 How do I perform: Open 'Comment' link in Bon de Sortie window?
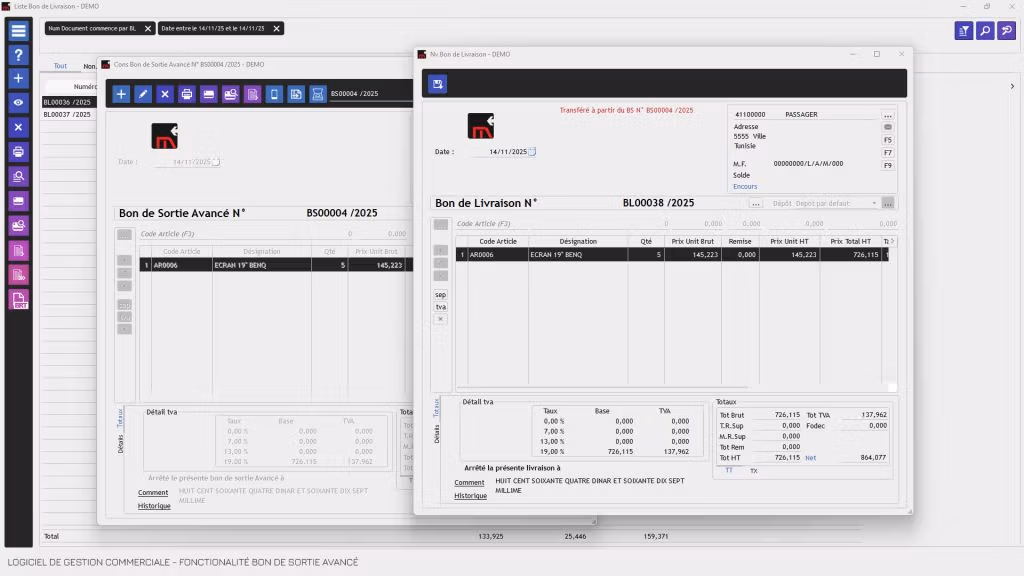click(x=153, y=493)
